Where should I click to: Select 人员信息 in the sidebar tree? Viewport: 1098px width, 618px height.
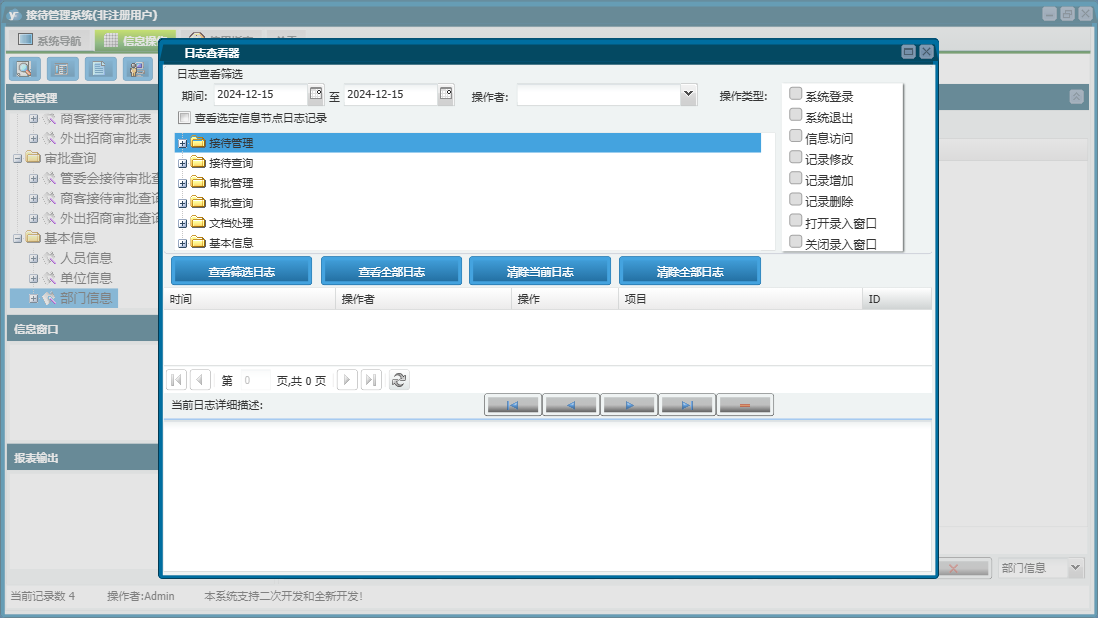point(85,258)
